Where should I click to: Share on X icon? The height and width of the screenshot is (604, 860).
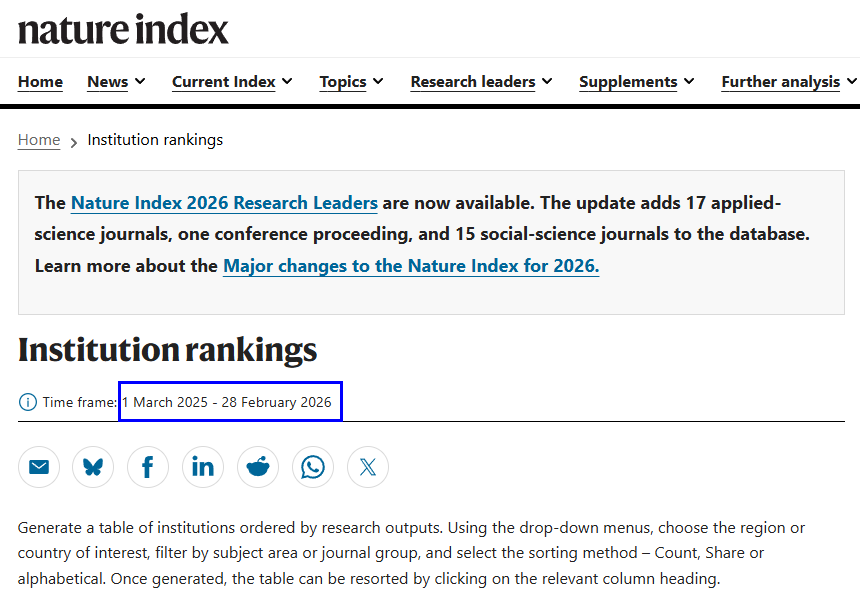(368, 467)
